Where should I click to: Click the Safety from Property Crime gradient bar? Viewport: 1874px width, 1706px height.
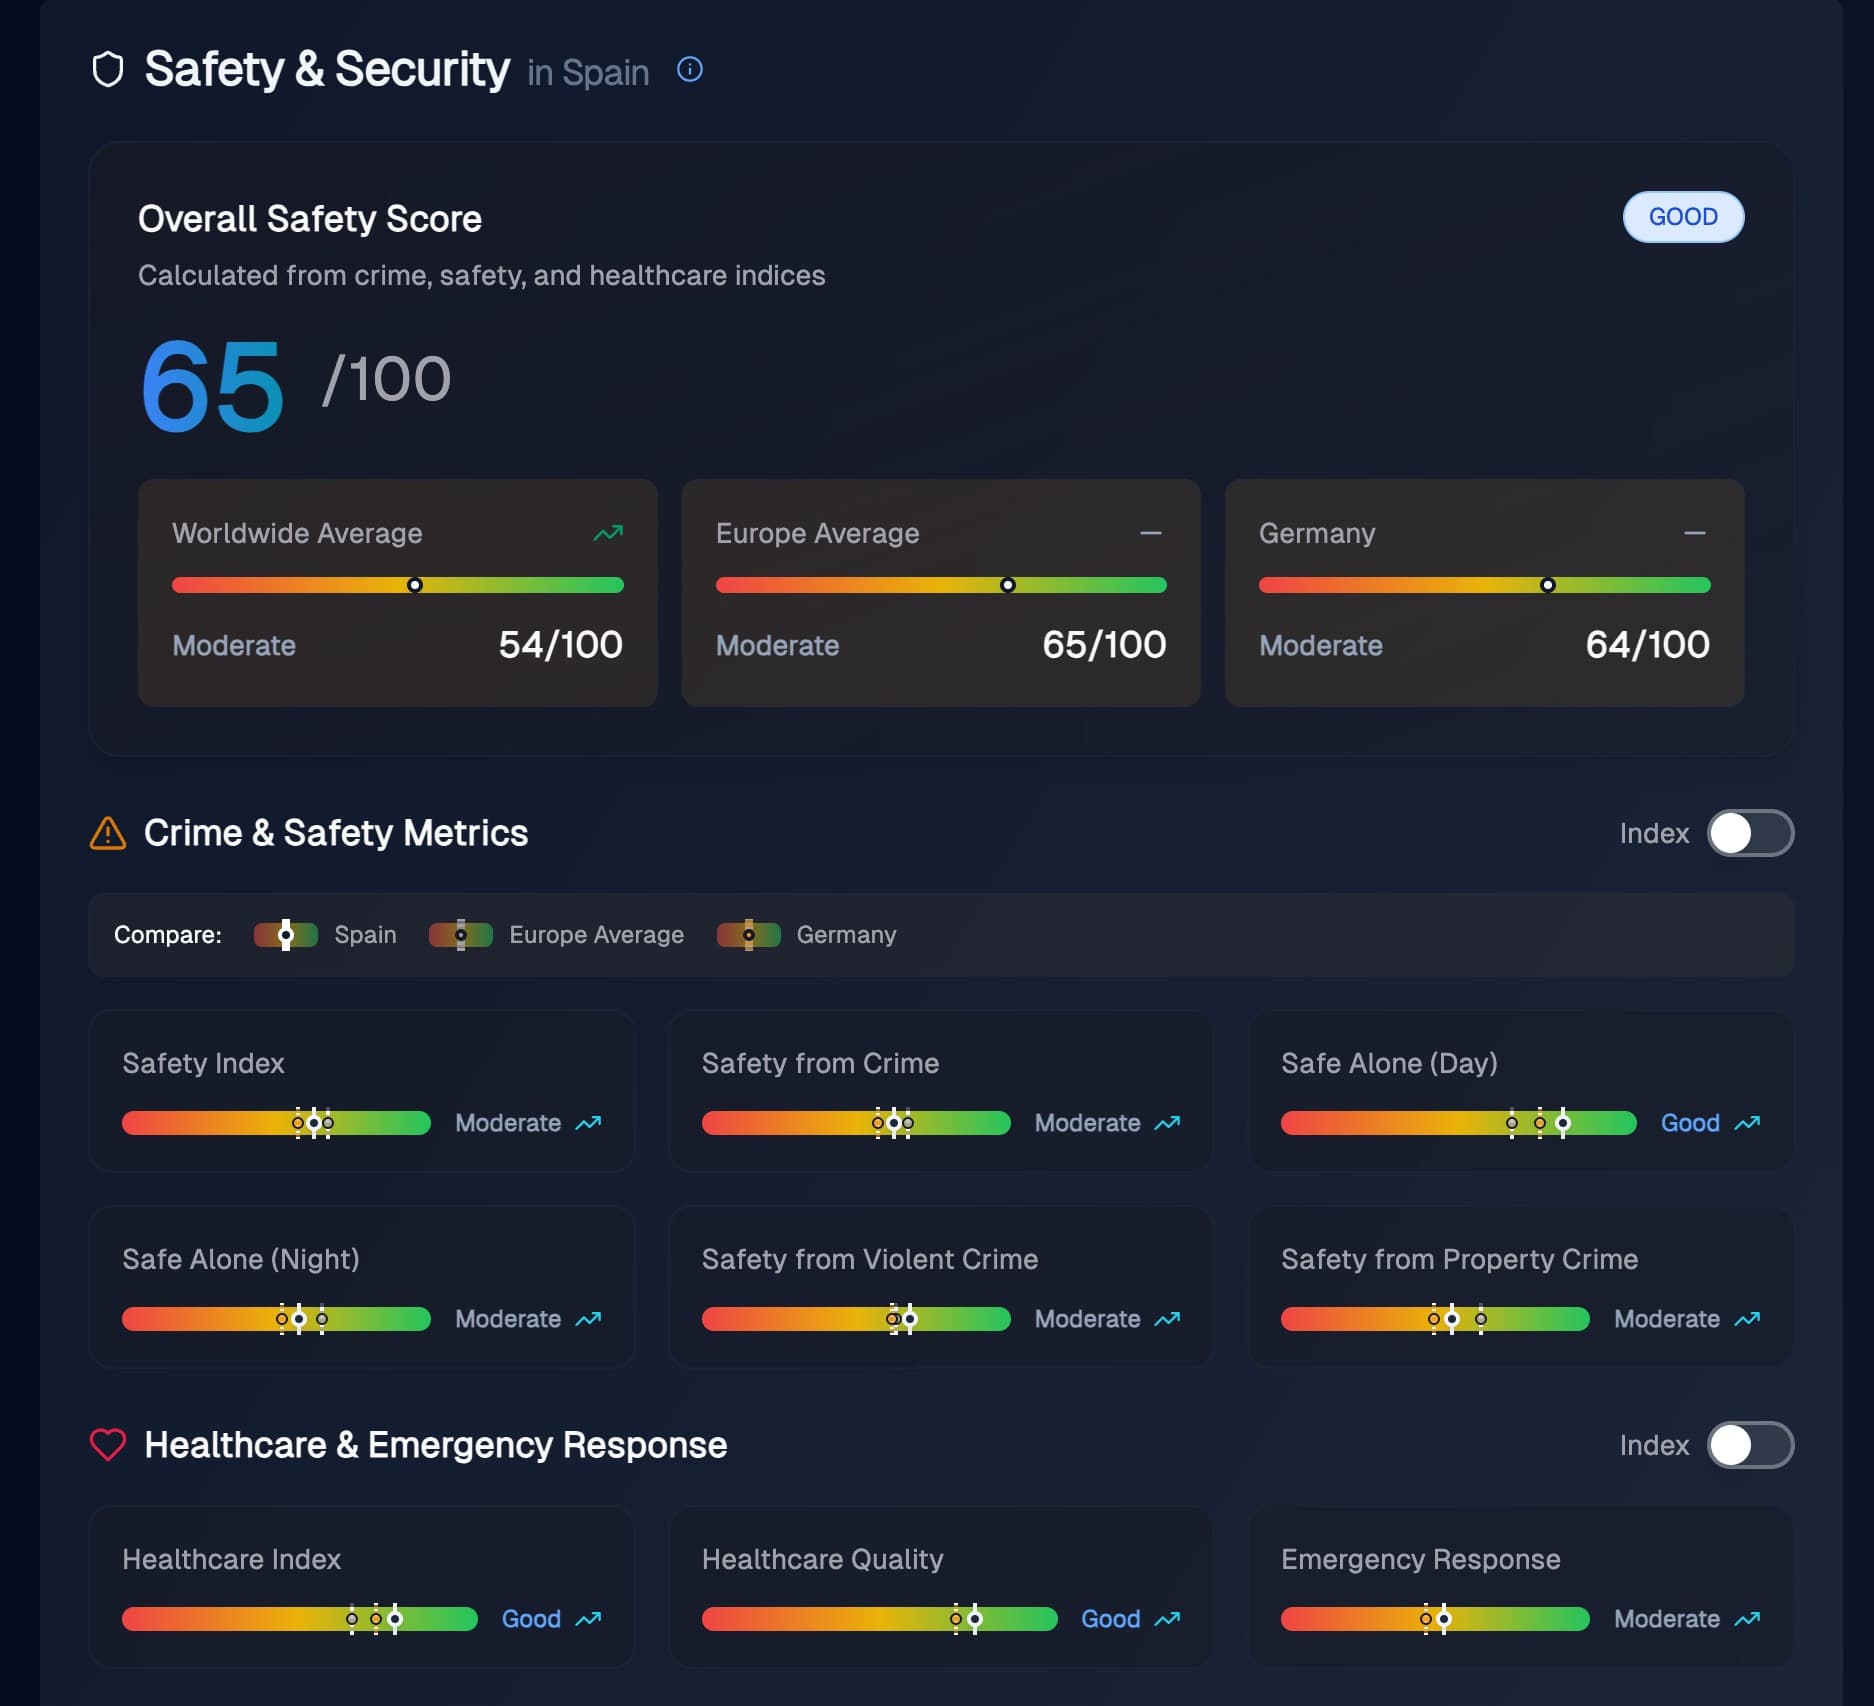[x=1435, y=1319]
